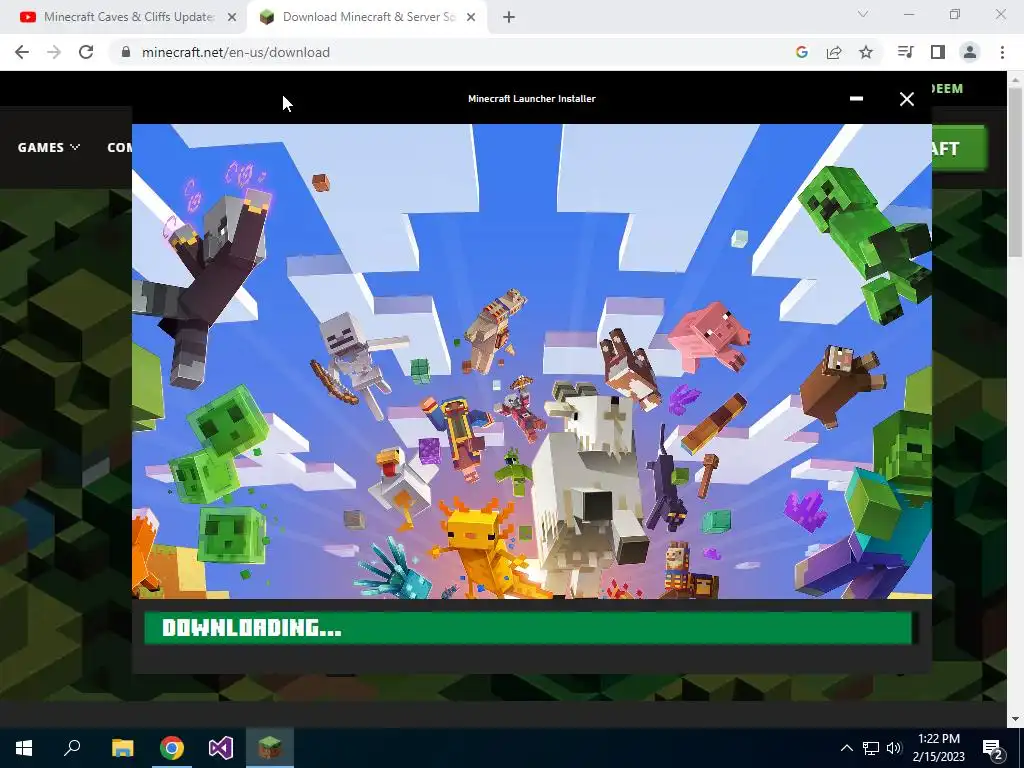Open the network status tray icon
This screenshot has height=768, width=1024.
pyautogui.click(x=871, y=748)
